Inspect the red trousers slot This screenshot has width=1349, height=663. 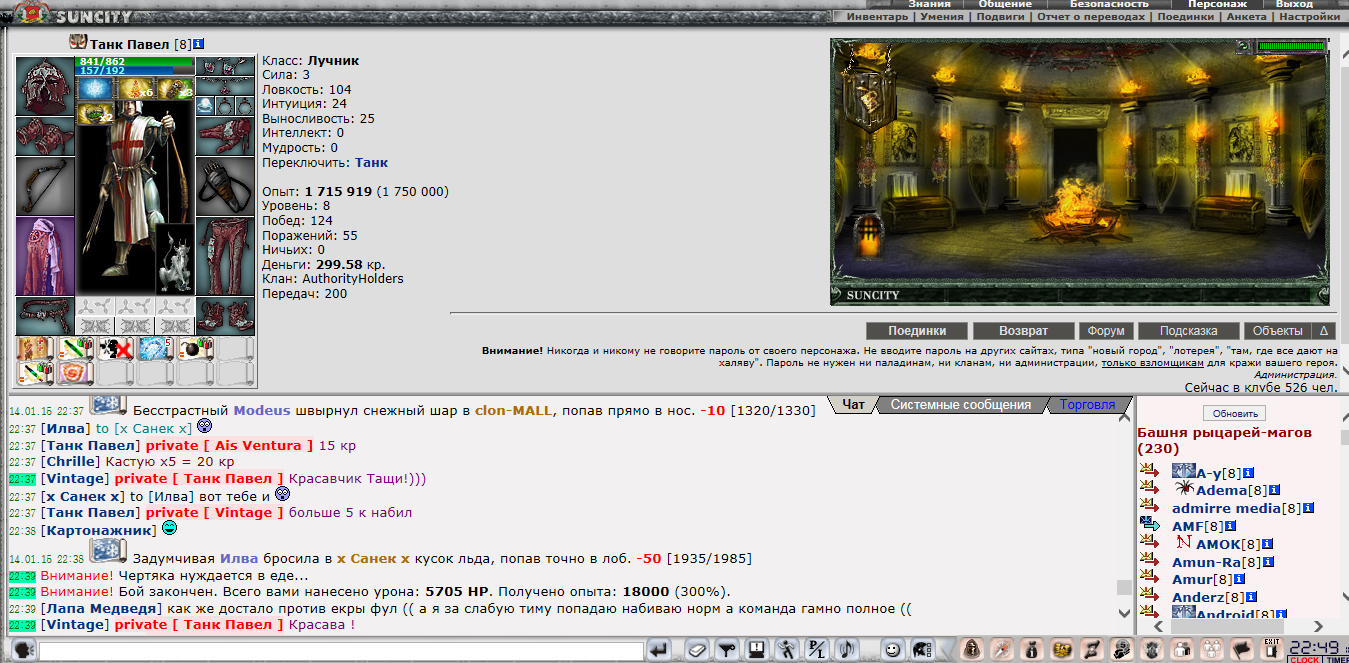(226, 256)
